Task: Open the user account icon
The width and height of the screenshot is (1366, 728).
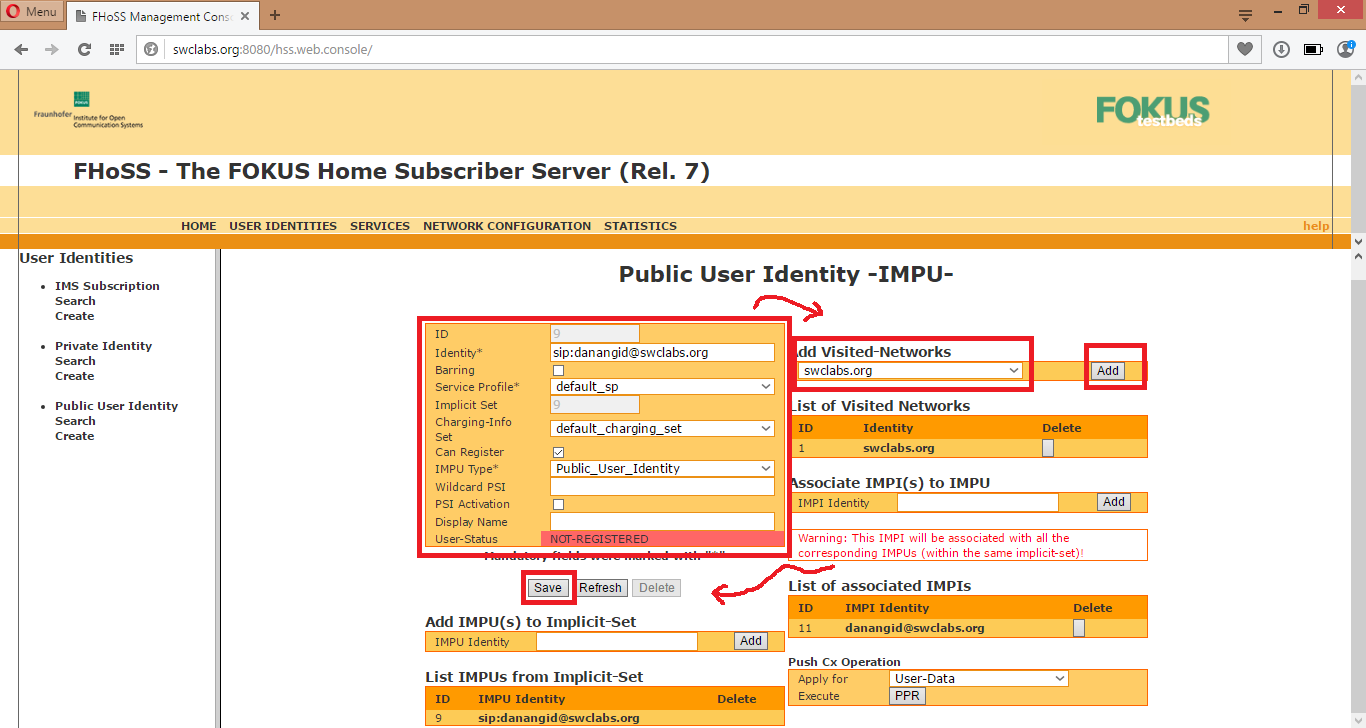Action: 1345,49
